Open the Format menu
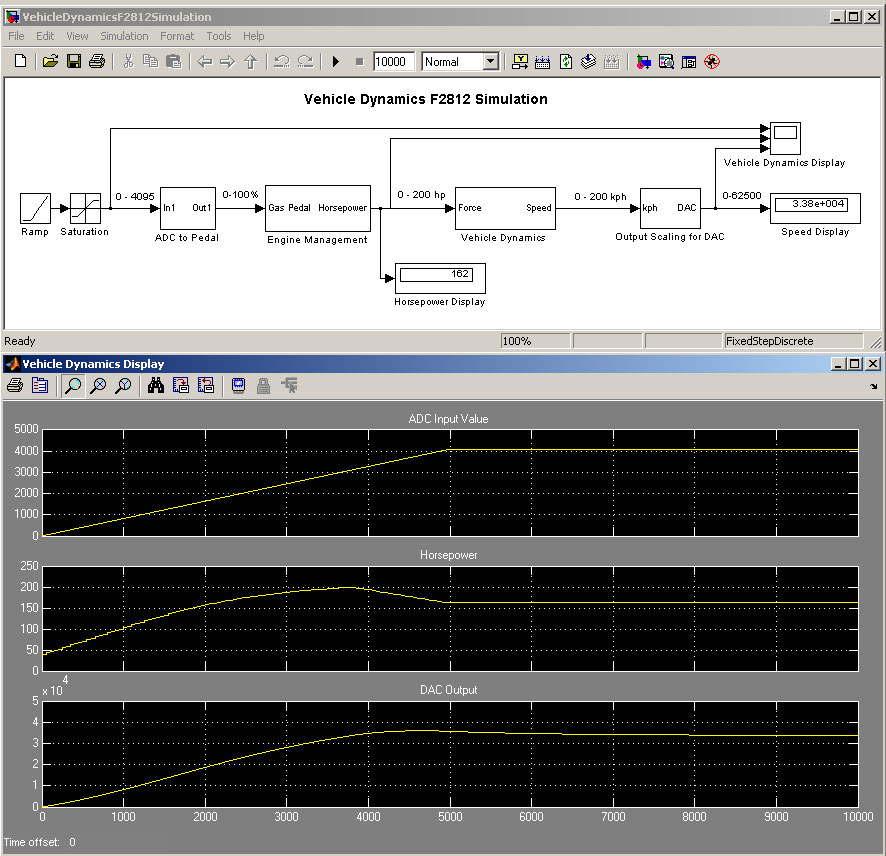The image size is (886, 856). 177,36
